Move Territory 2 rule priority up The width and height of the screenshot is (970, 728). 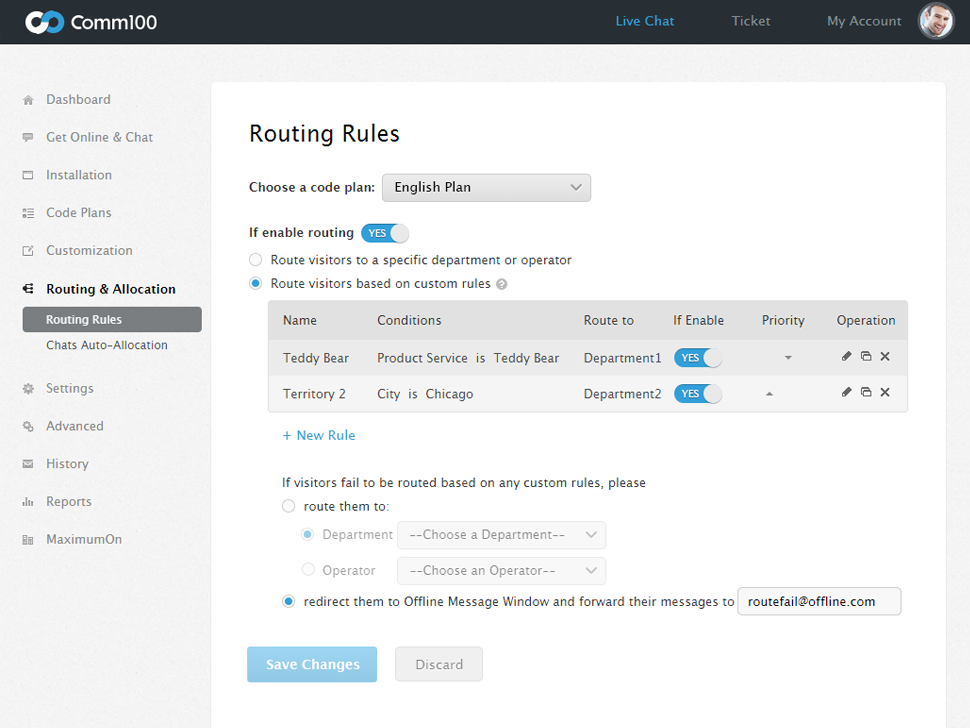point(769,394)
